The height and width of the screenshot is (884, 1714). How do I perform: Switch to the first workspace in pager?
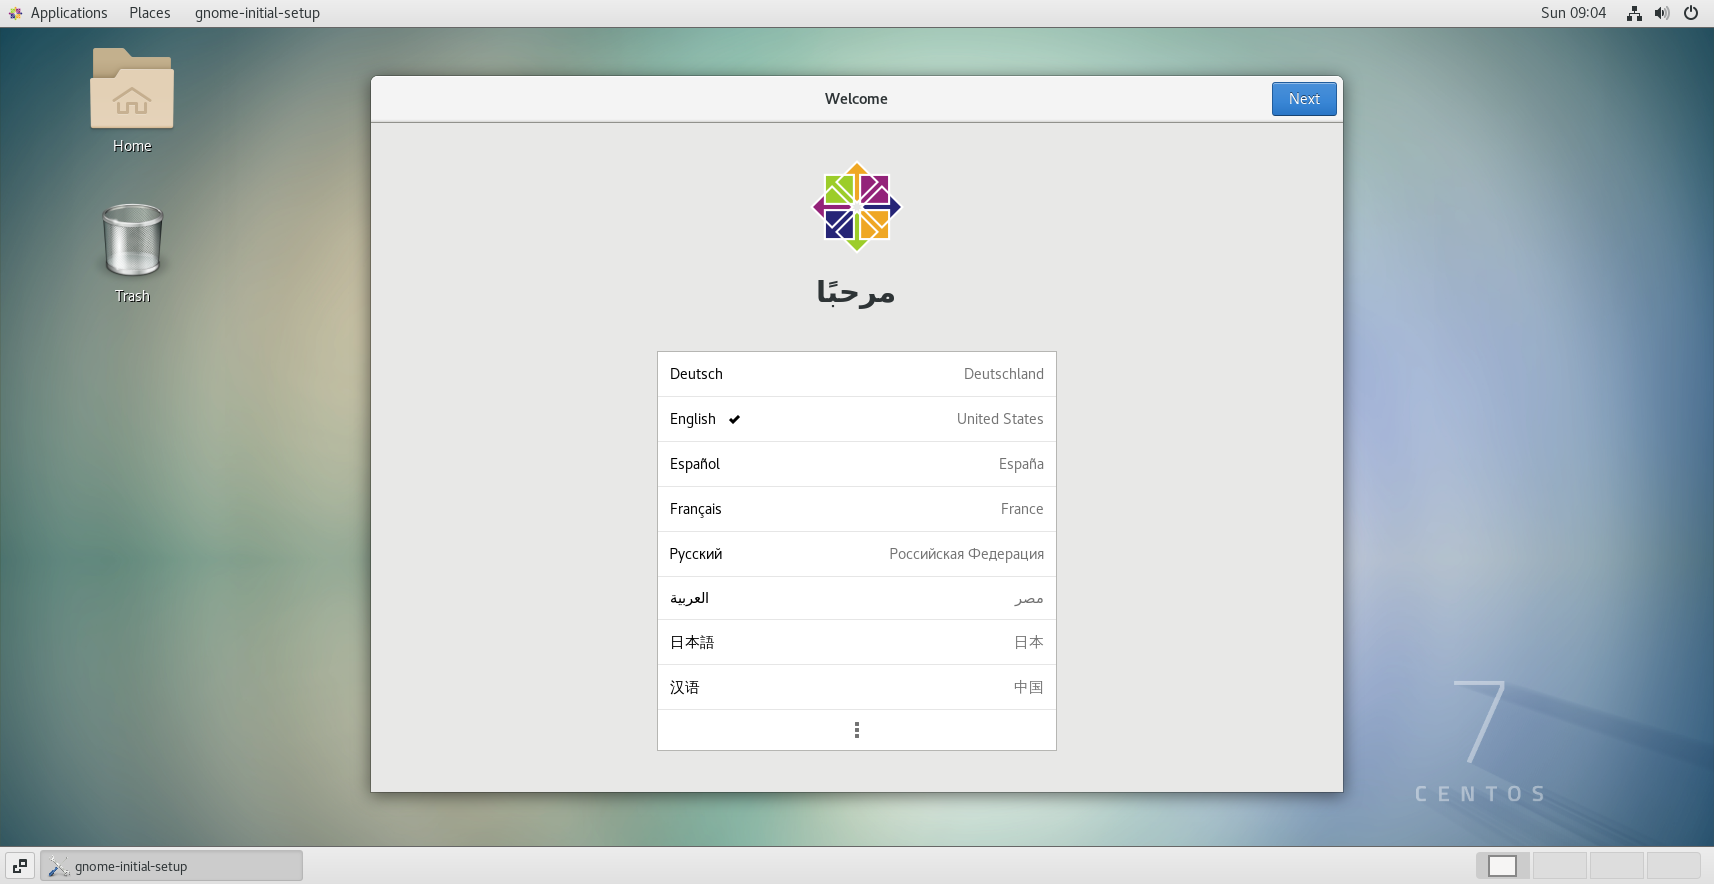1503,866
